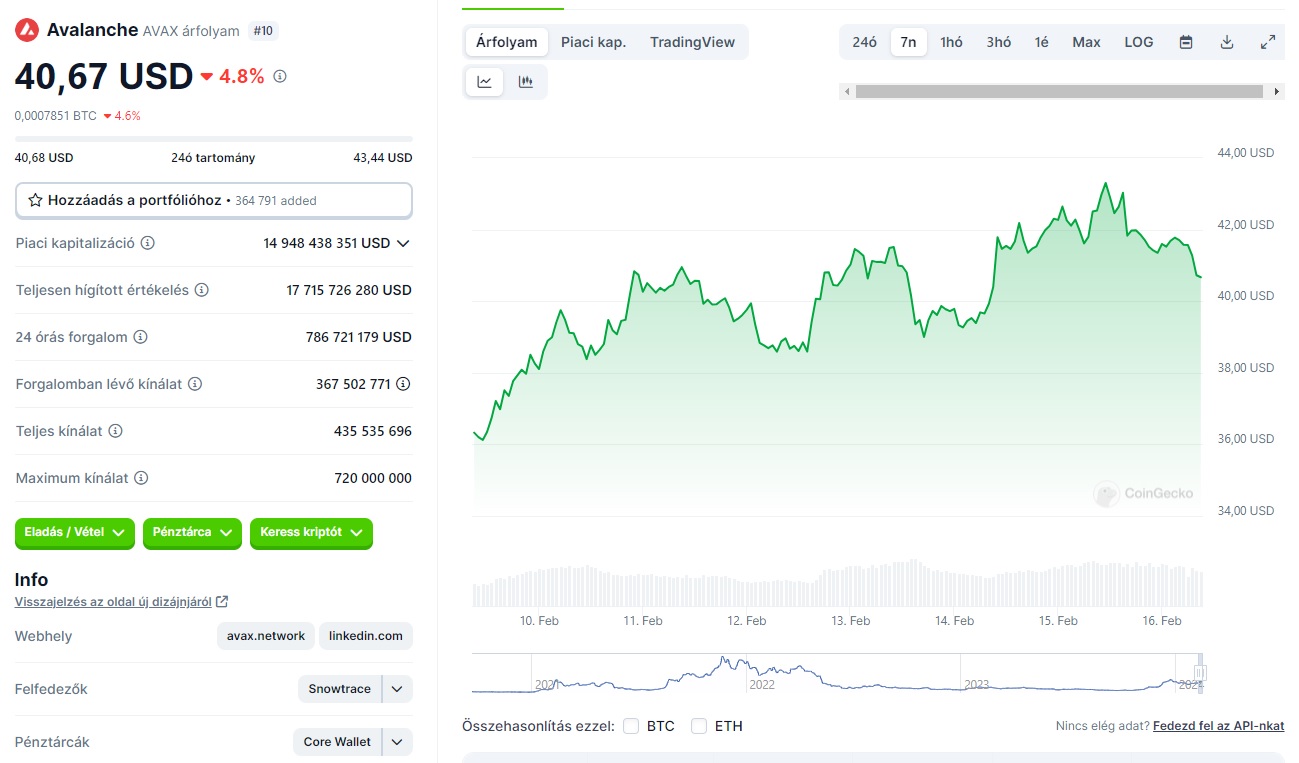Show info for Teljesen hígított értékelés
Screen dimensions: 1299x763
[201, 290]
